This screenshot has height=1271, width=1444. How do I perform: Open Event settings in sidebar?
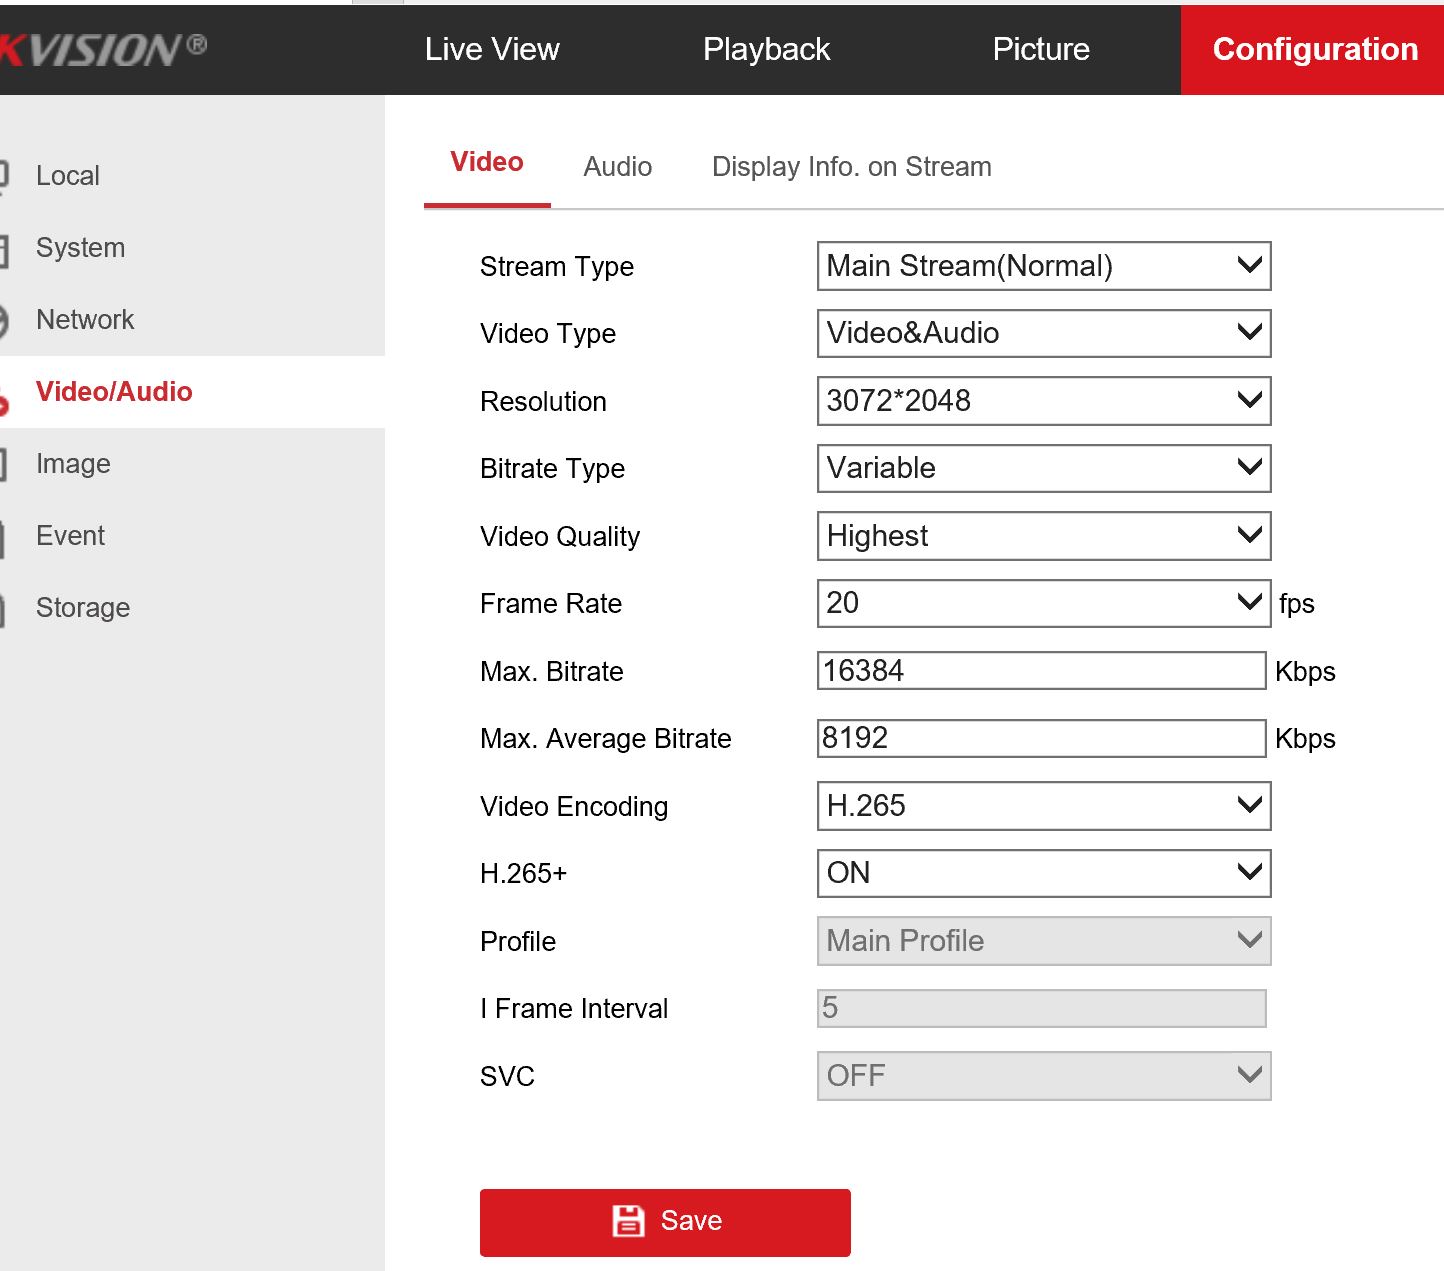[70, 536]
